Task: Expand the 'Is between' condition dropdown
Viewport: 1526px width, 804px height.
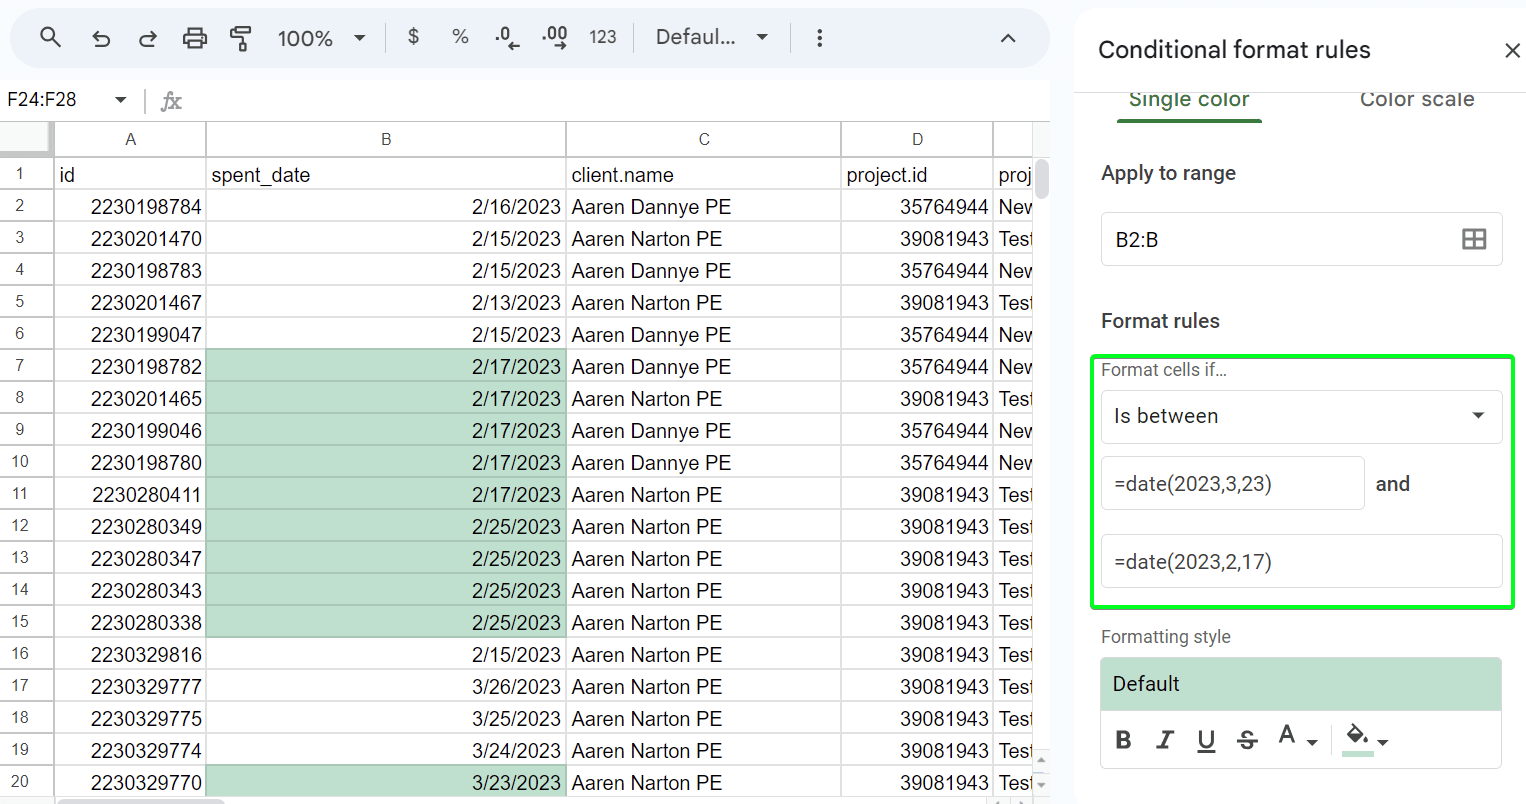Action: coord(1301,416)
